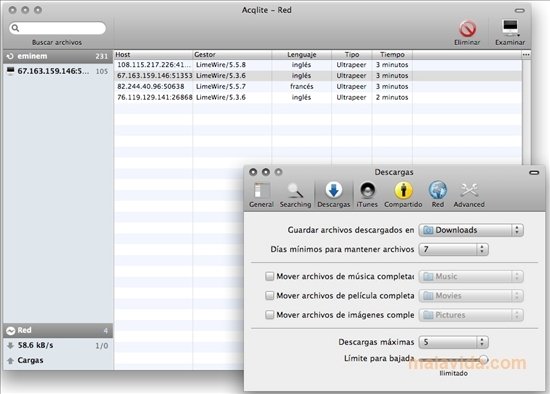The height and width of the screenshot is (394, 550).
Task: Click the Eliminar toolbar icon
Action: pos(467,28)
